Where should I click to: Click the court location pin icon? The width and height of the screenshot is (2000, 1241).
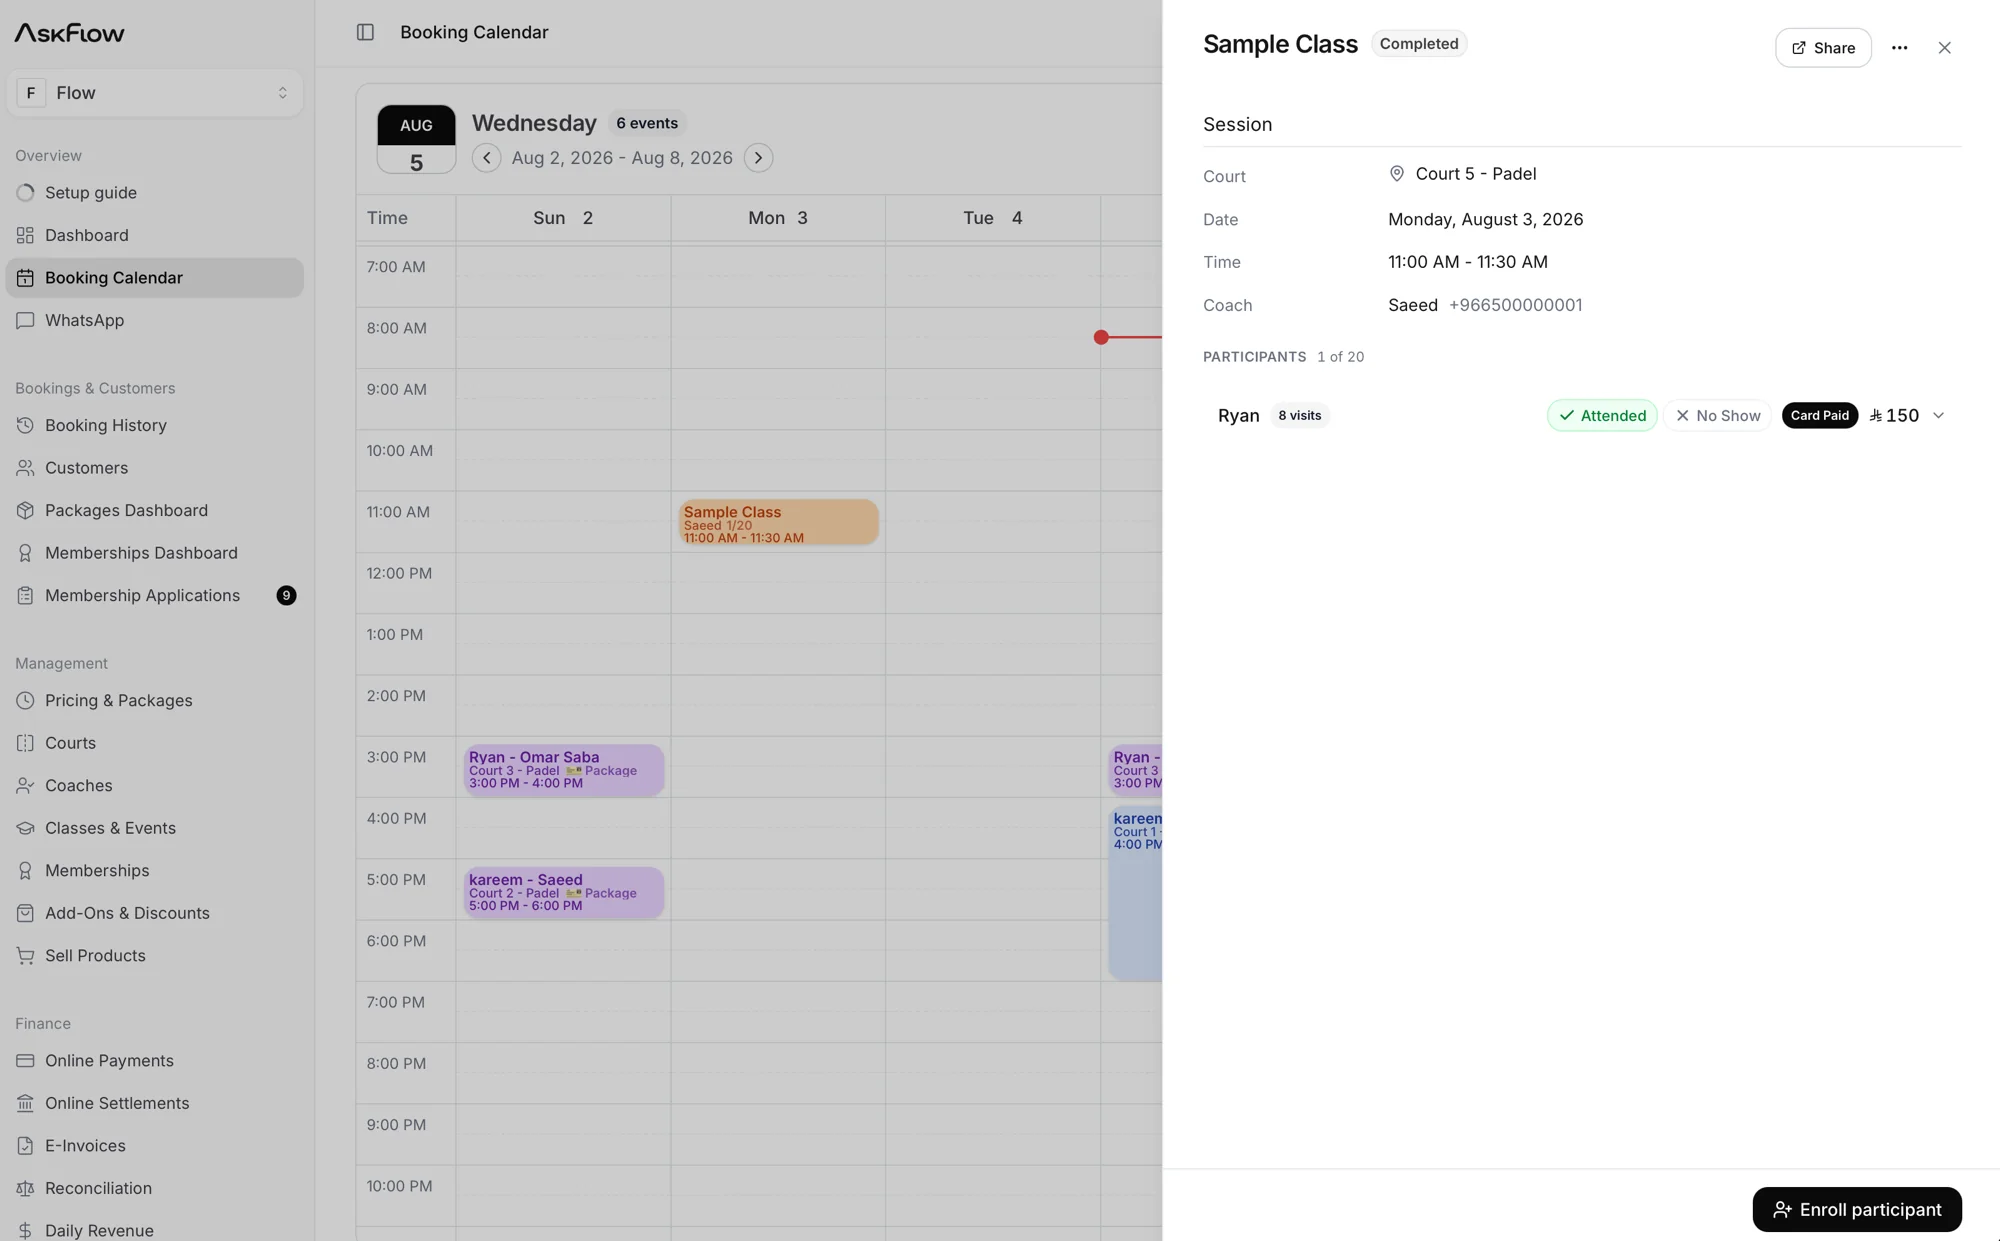1397,174
